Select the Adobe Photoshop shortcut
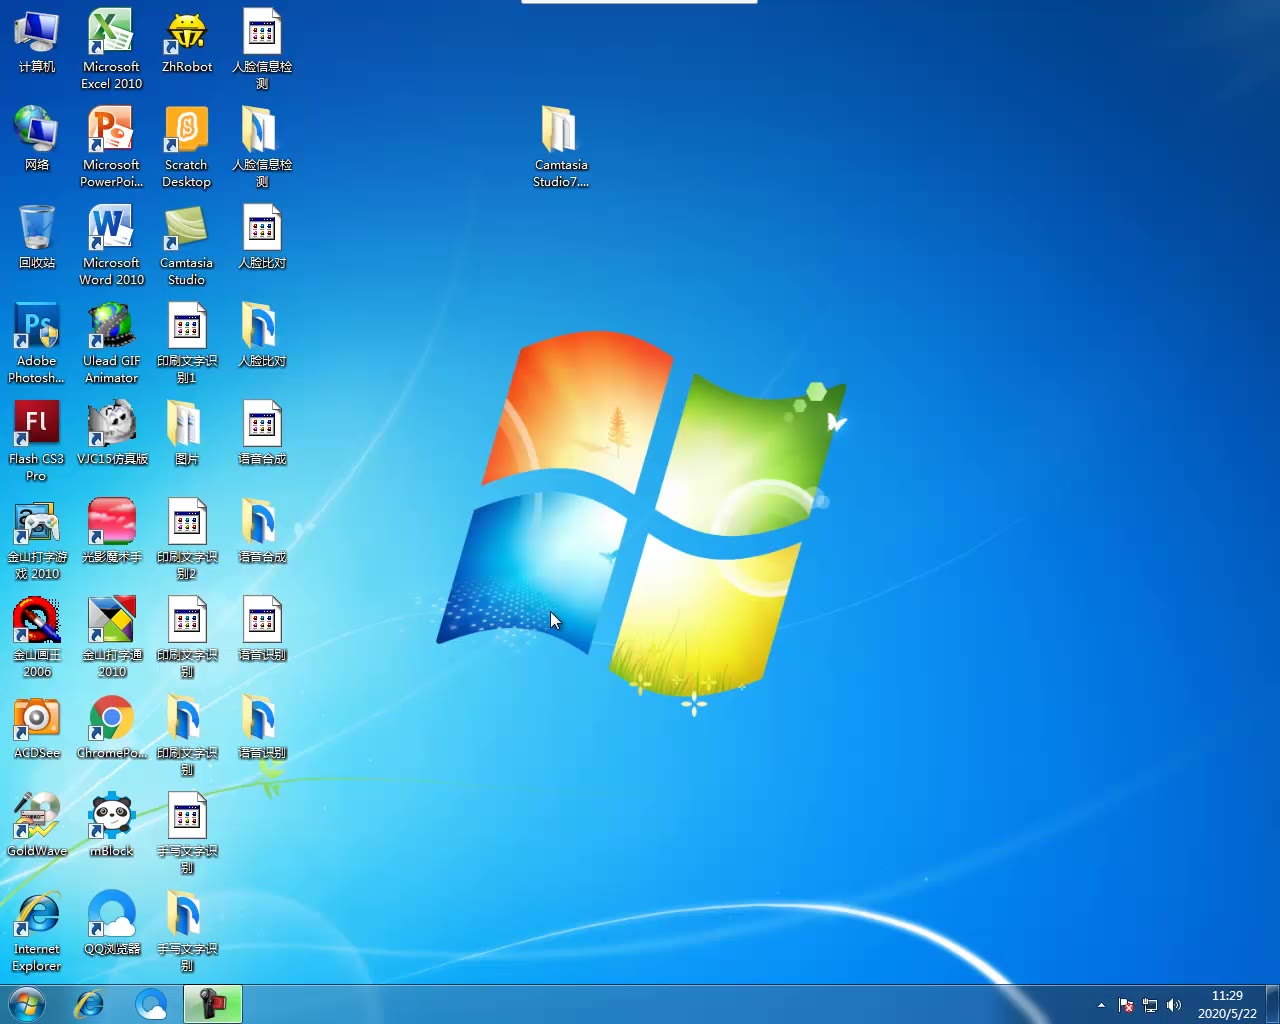This screenshot has height=1024, width=1280. click(37, 343)
